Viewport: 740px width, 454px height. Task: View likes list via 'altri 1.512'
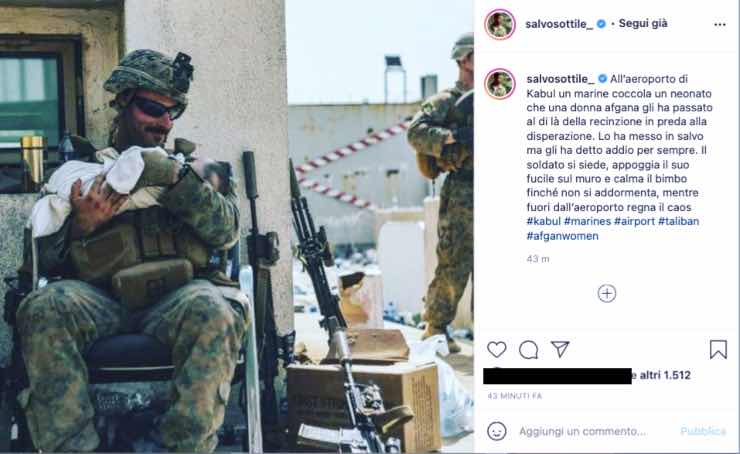pyautogui.click(x=665, y=375)
